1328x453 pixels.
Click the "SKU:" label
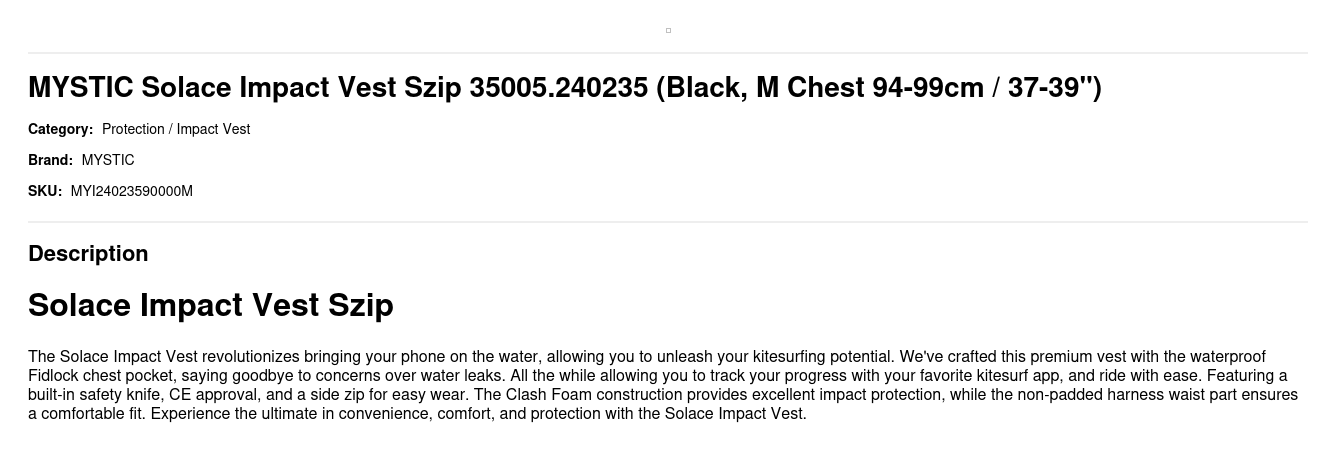point(45,191)
